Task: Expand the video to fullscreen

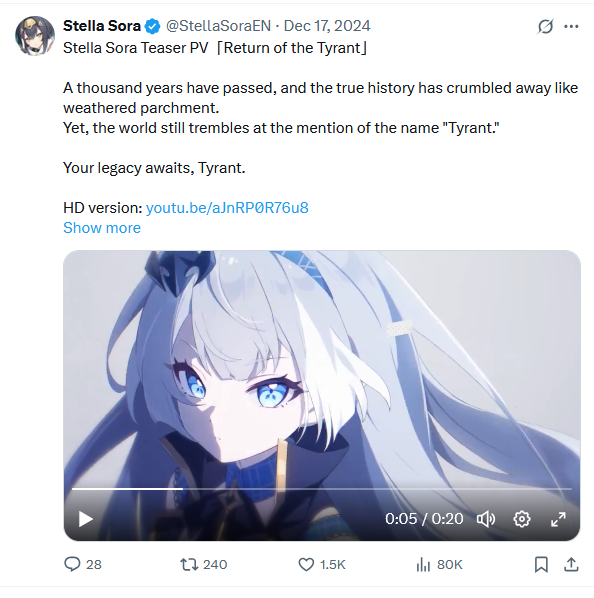Action: click(558, 519)
